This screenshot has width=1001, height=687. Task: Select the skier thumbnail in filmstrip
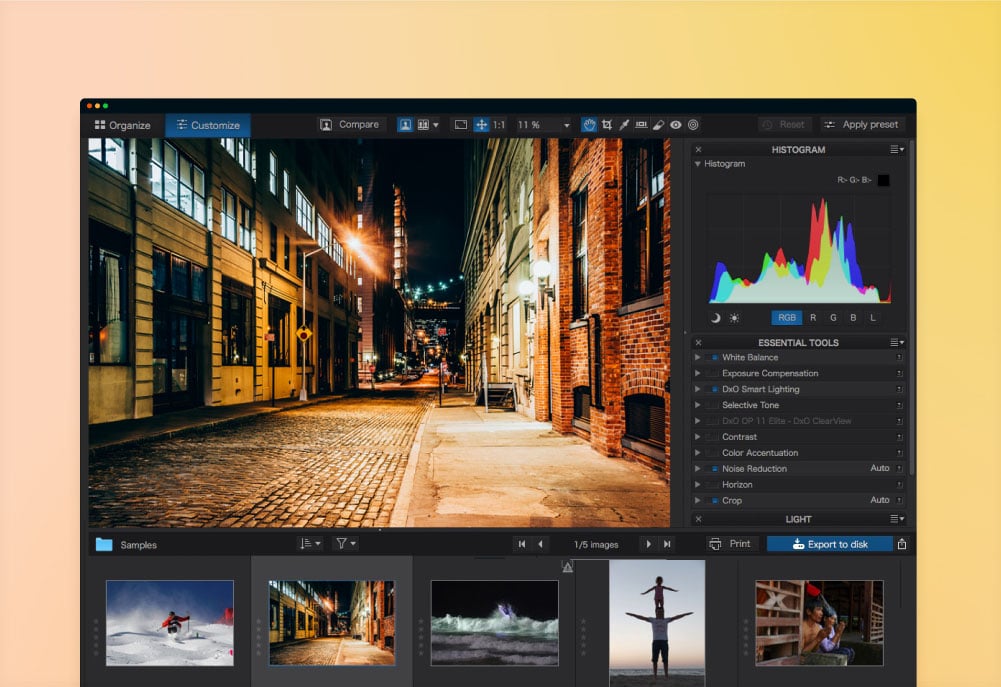(170, 622)
